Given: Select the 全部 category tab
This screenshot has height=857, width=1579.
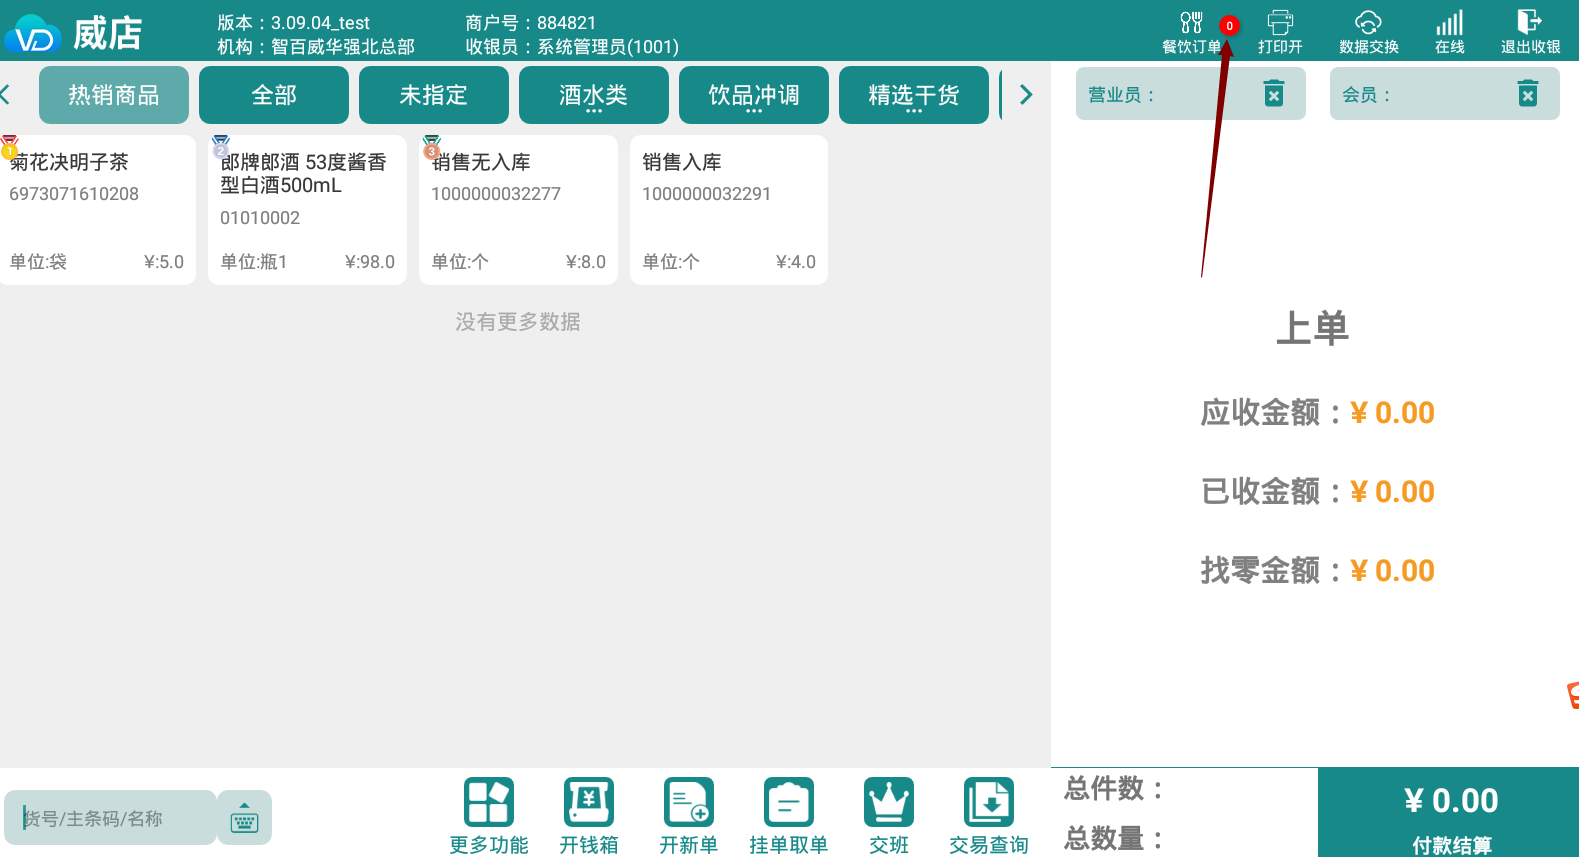Looking at the screenshot, I should click(x=274, y=95).
